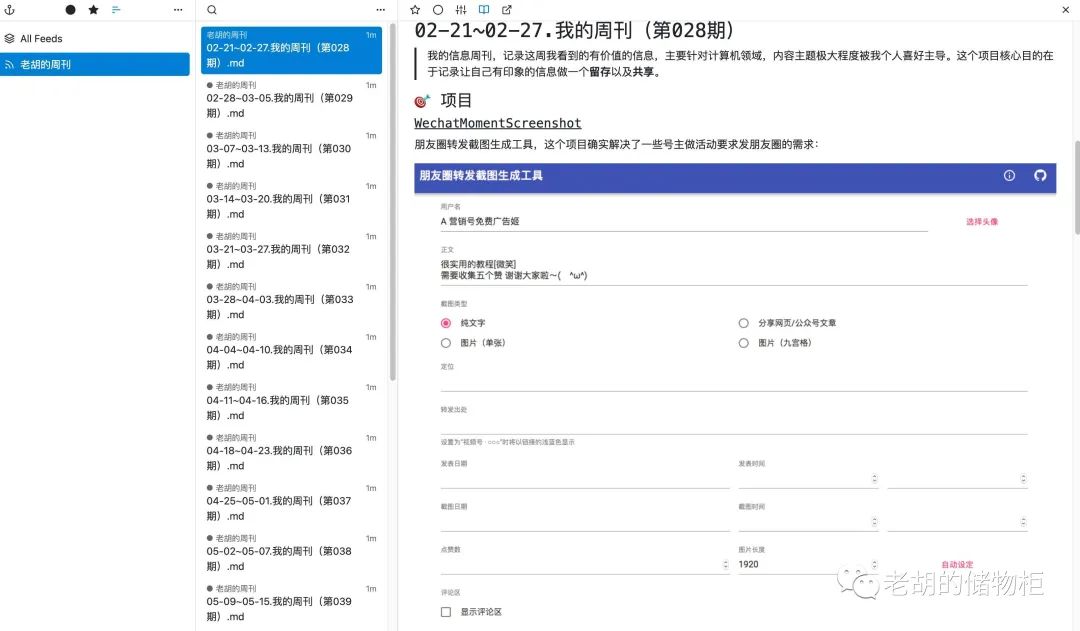Viewport: 1080px width, 631px height.
Task: Open article 03-21~03-27 第032期
Action: (291, 251)
